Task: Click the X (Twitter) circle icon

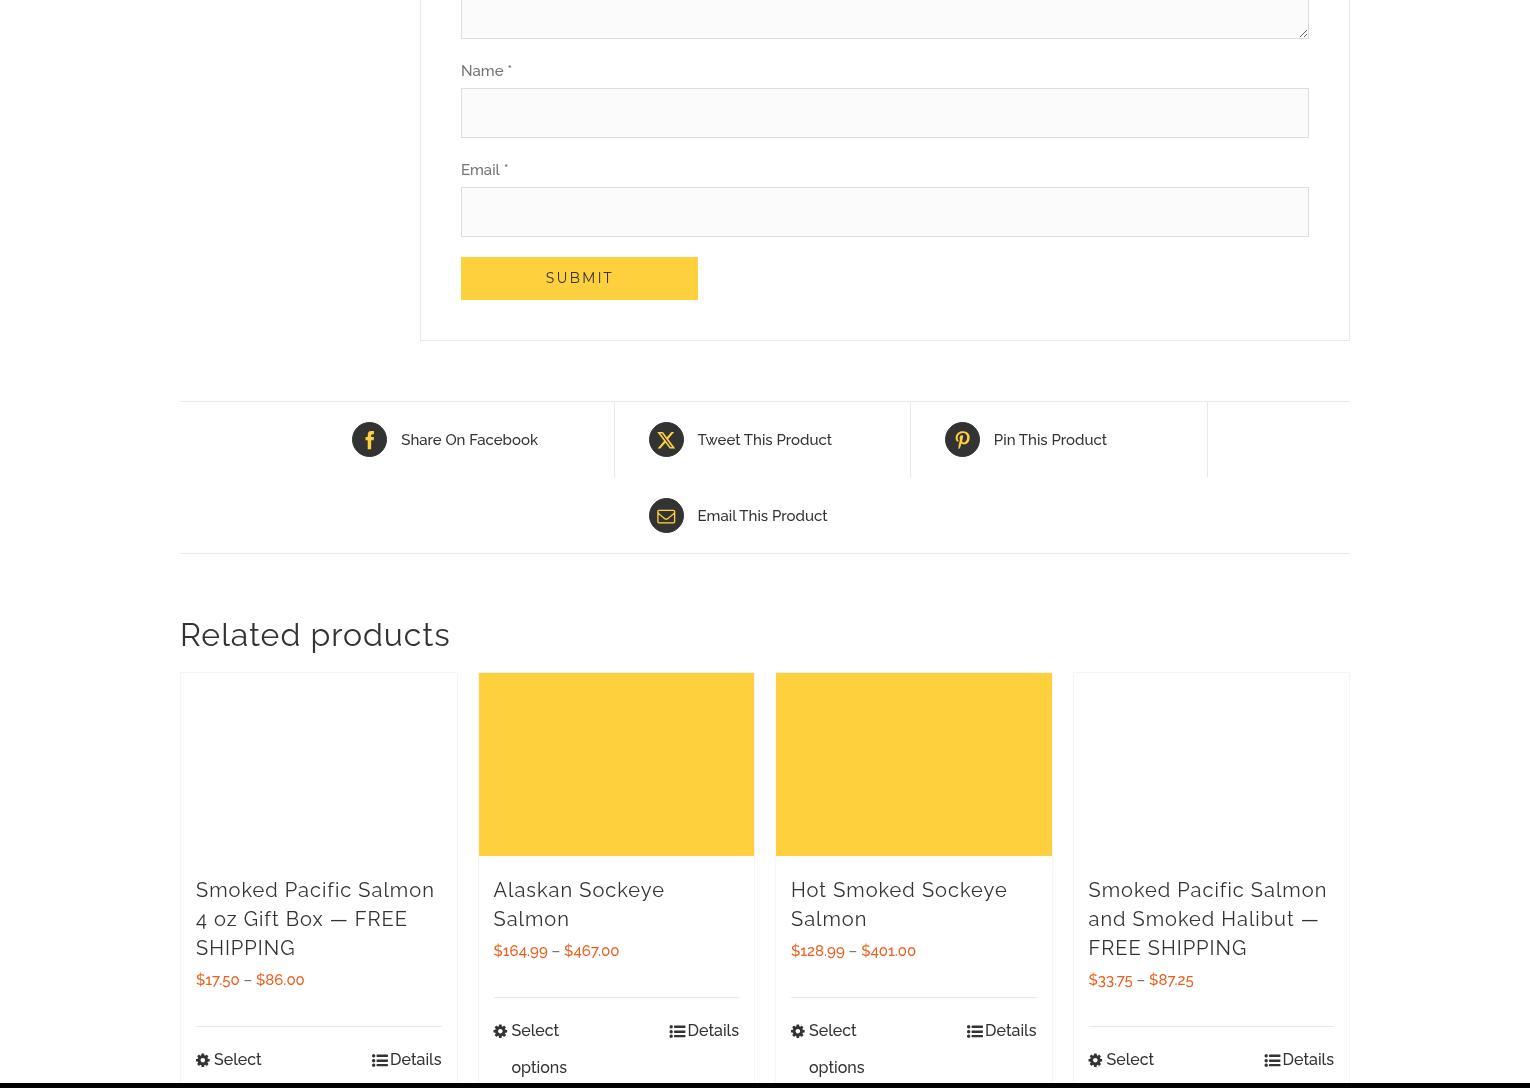Action: coord(666,440)
